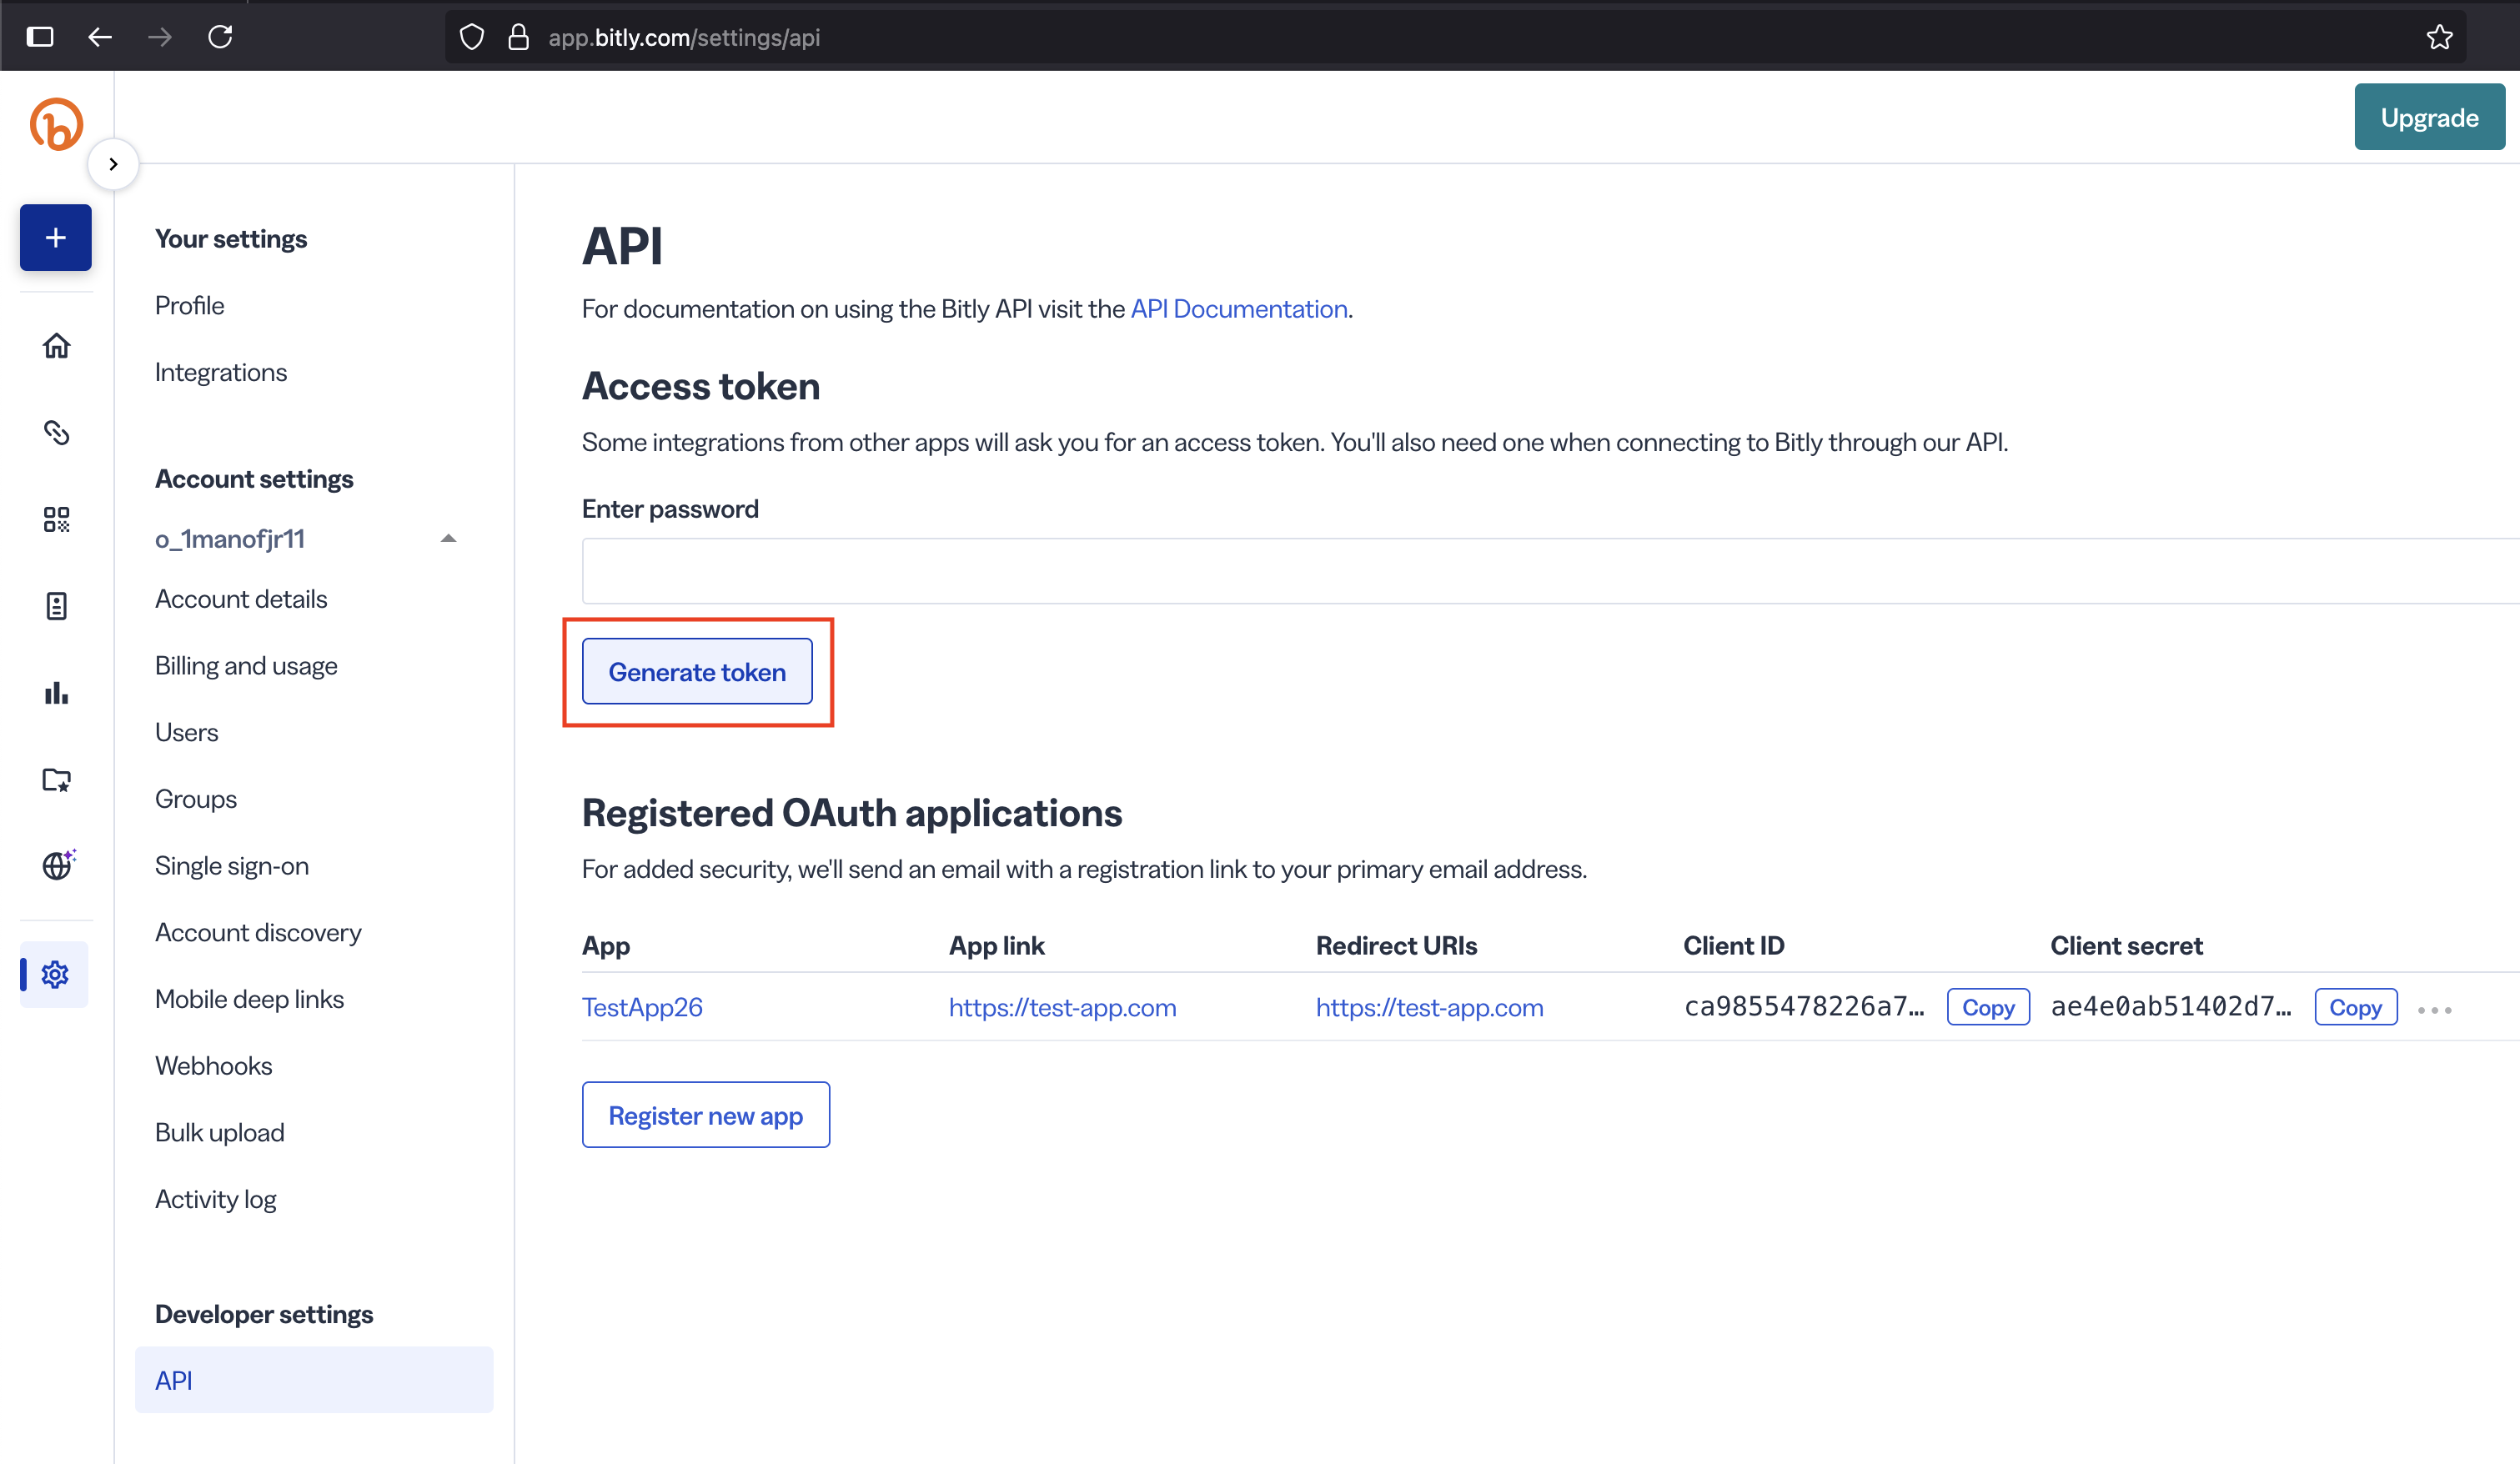The width and height of the screenshot is (2520, 1464).
Task: Open the Home icon in the sidebar
Action: [x=56, y=346]
